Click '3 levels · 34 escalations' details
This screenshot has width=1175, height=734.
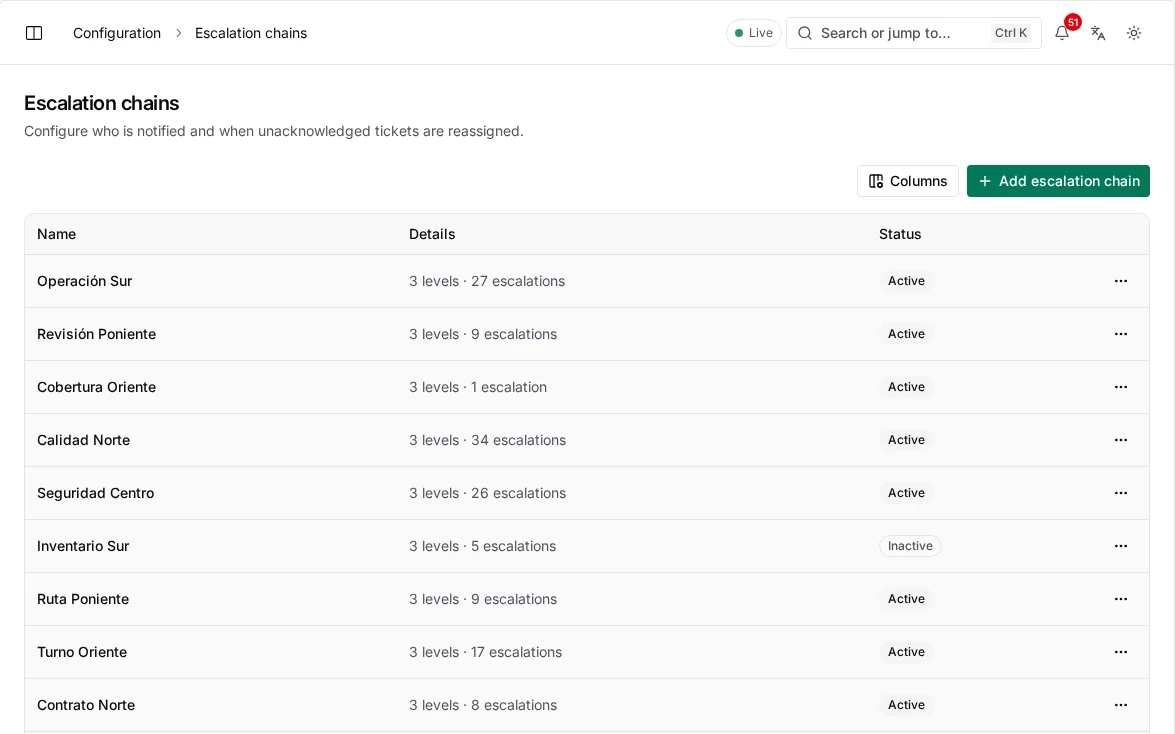tap(487, 440)
